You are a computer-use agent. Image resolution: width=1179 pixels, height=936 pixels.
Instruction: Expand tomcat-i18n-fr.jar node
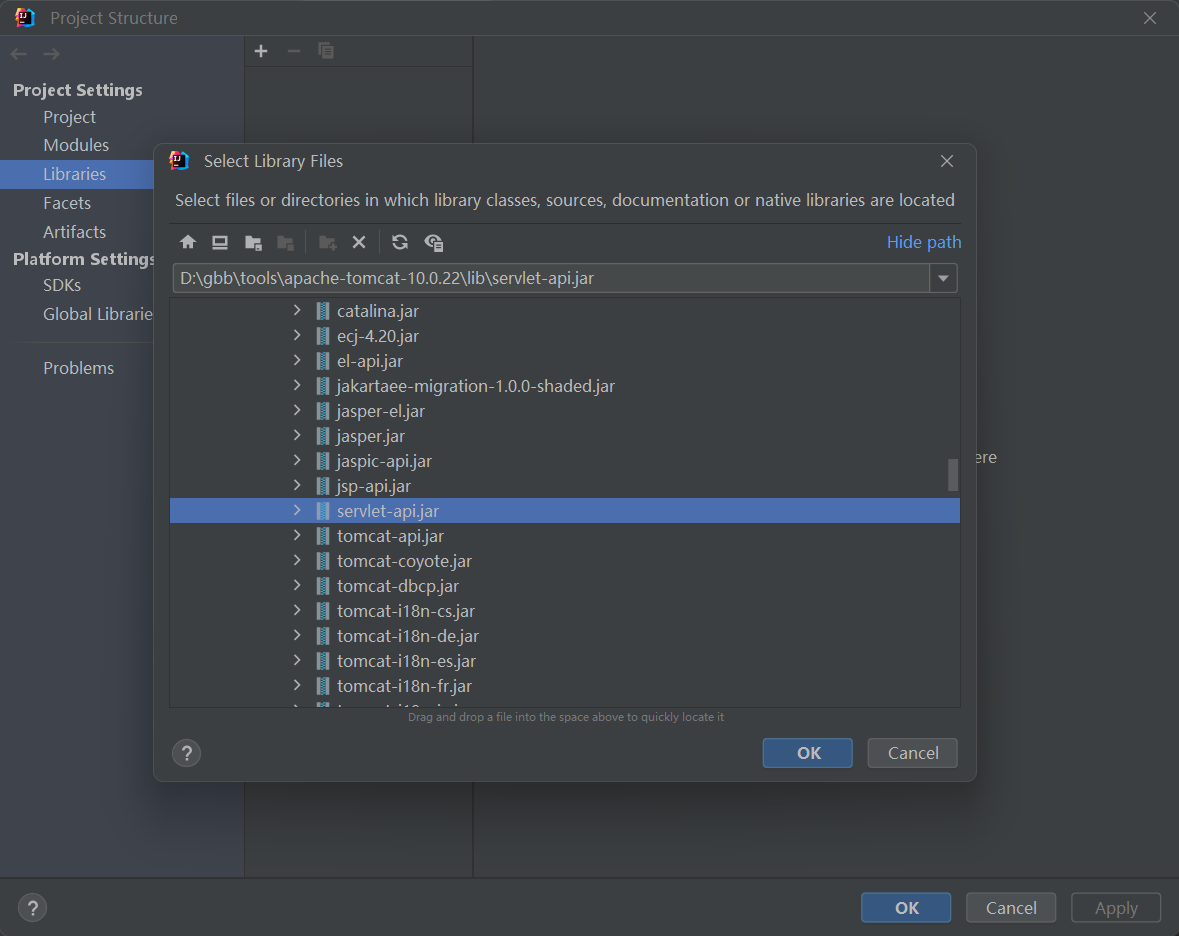(x=297, y=686)
